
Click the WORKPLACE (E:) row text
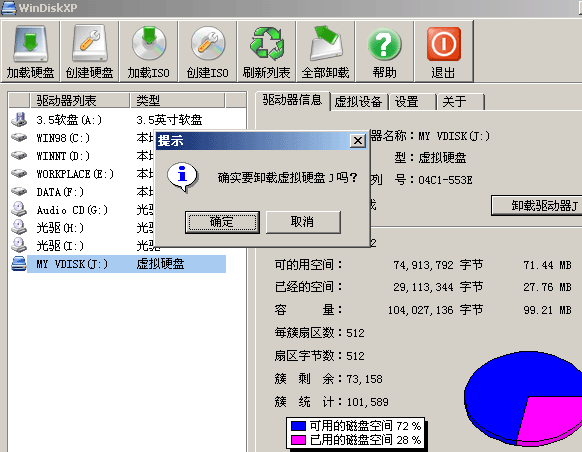(75, 174)
